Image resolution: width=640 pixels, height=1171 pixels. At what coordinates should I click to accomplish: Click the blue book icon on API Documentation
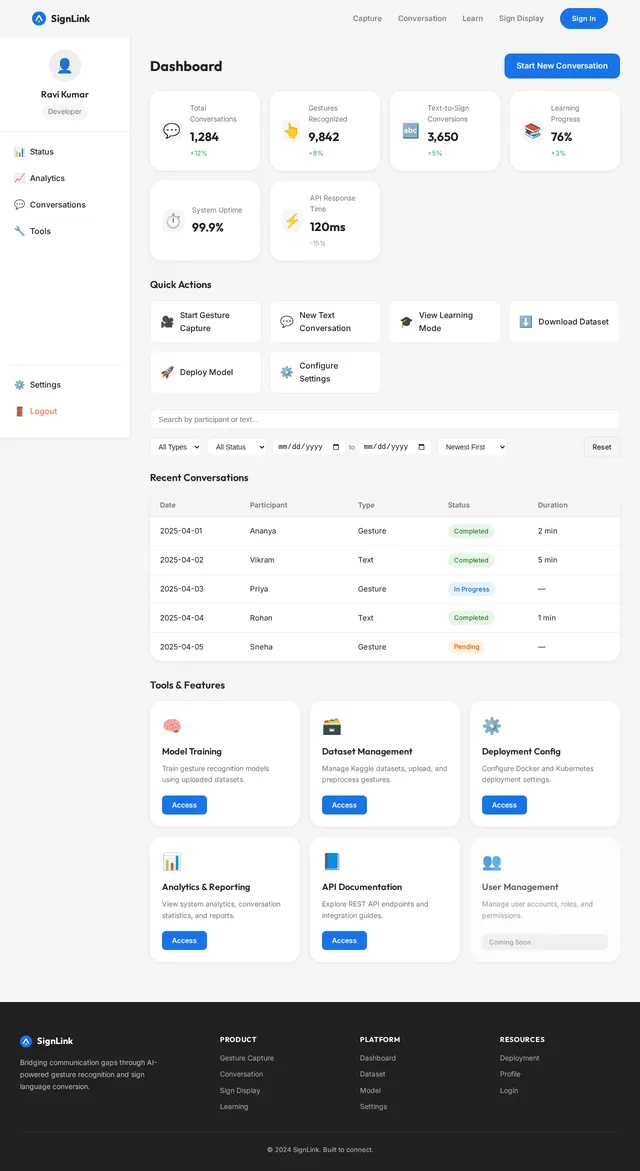332,862
